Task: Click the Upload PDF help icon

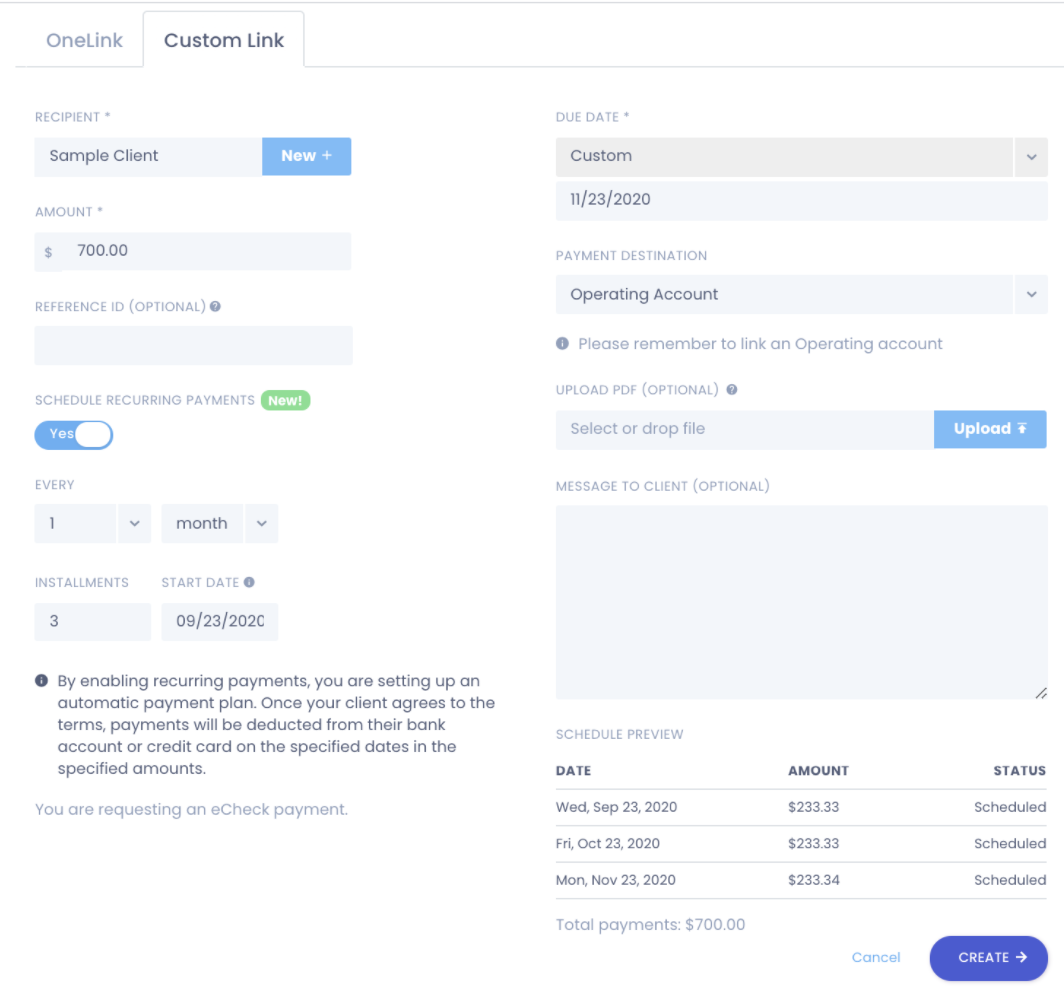Action: click(732, 390)
